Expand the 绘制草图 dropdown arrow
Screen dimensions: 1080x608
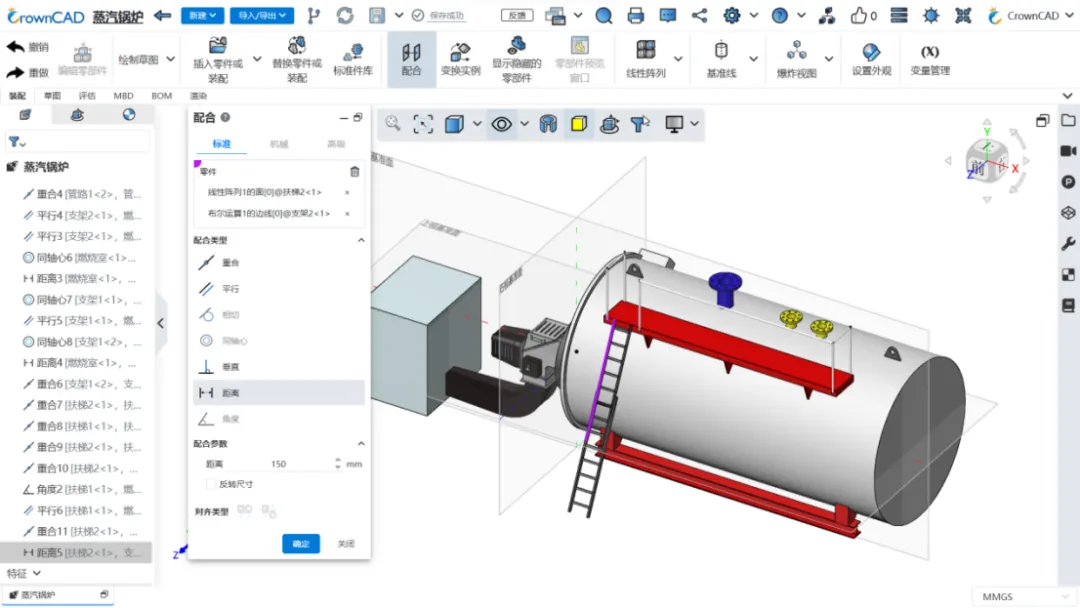pos(171,59)
